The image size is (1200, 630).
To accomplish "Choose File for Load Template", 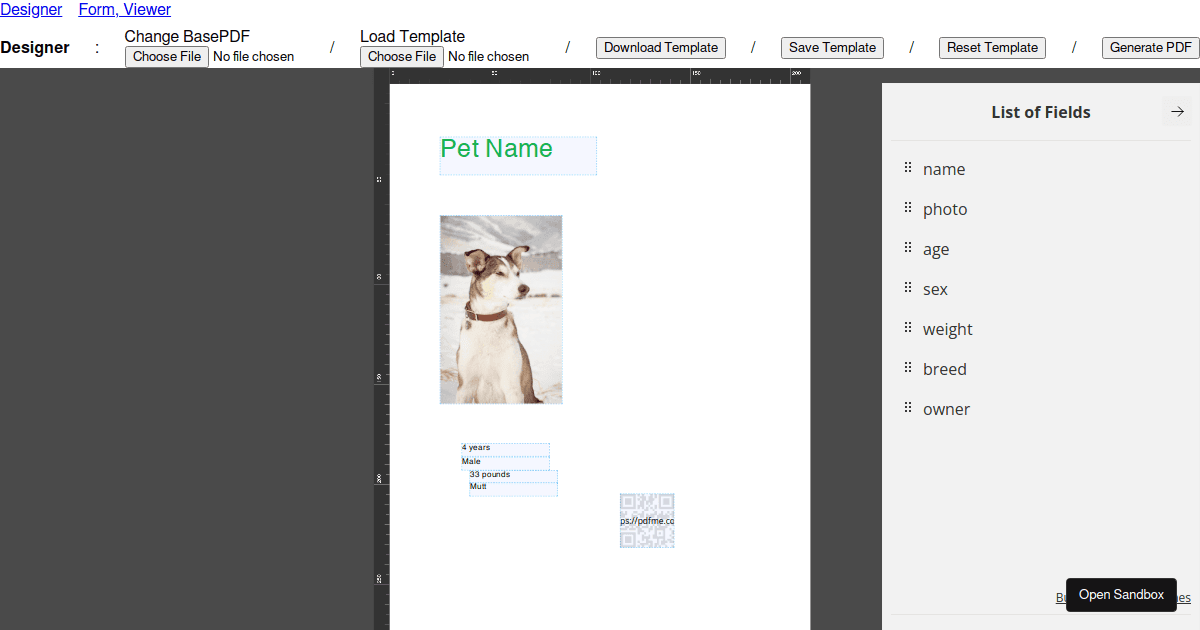I will (x=402, y=57).
